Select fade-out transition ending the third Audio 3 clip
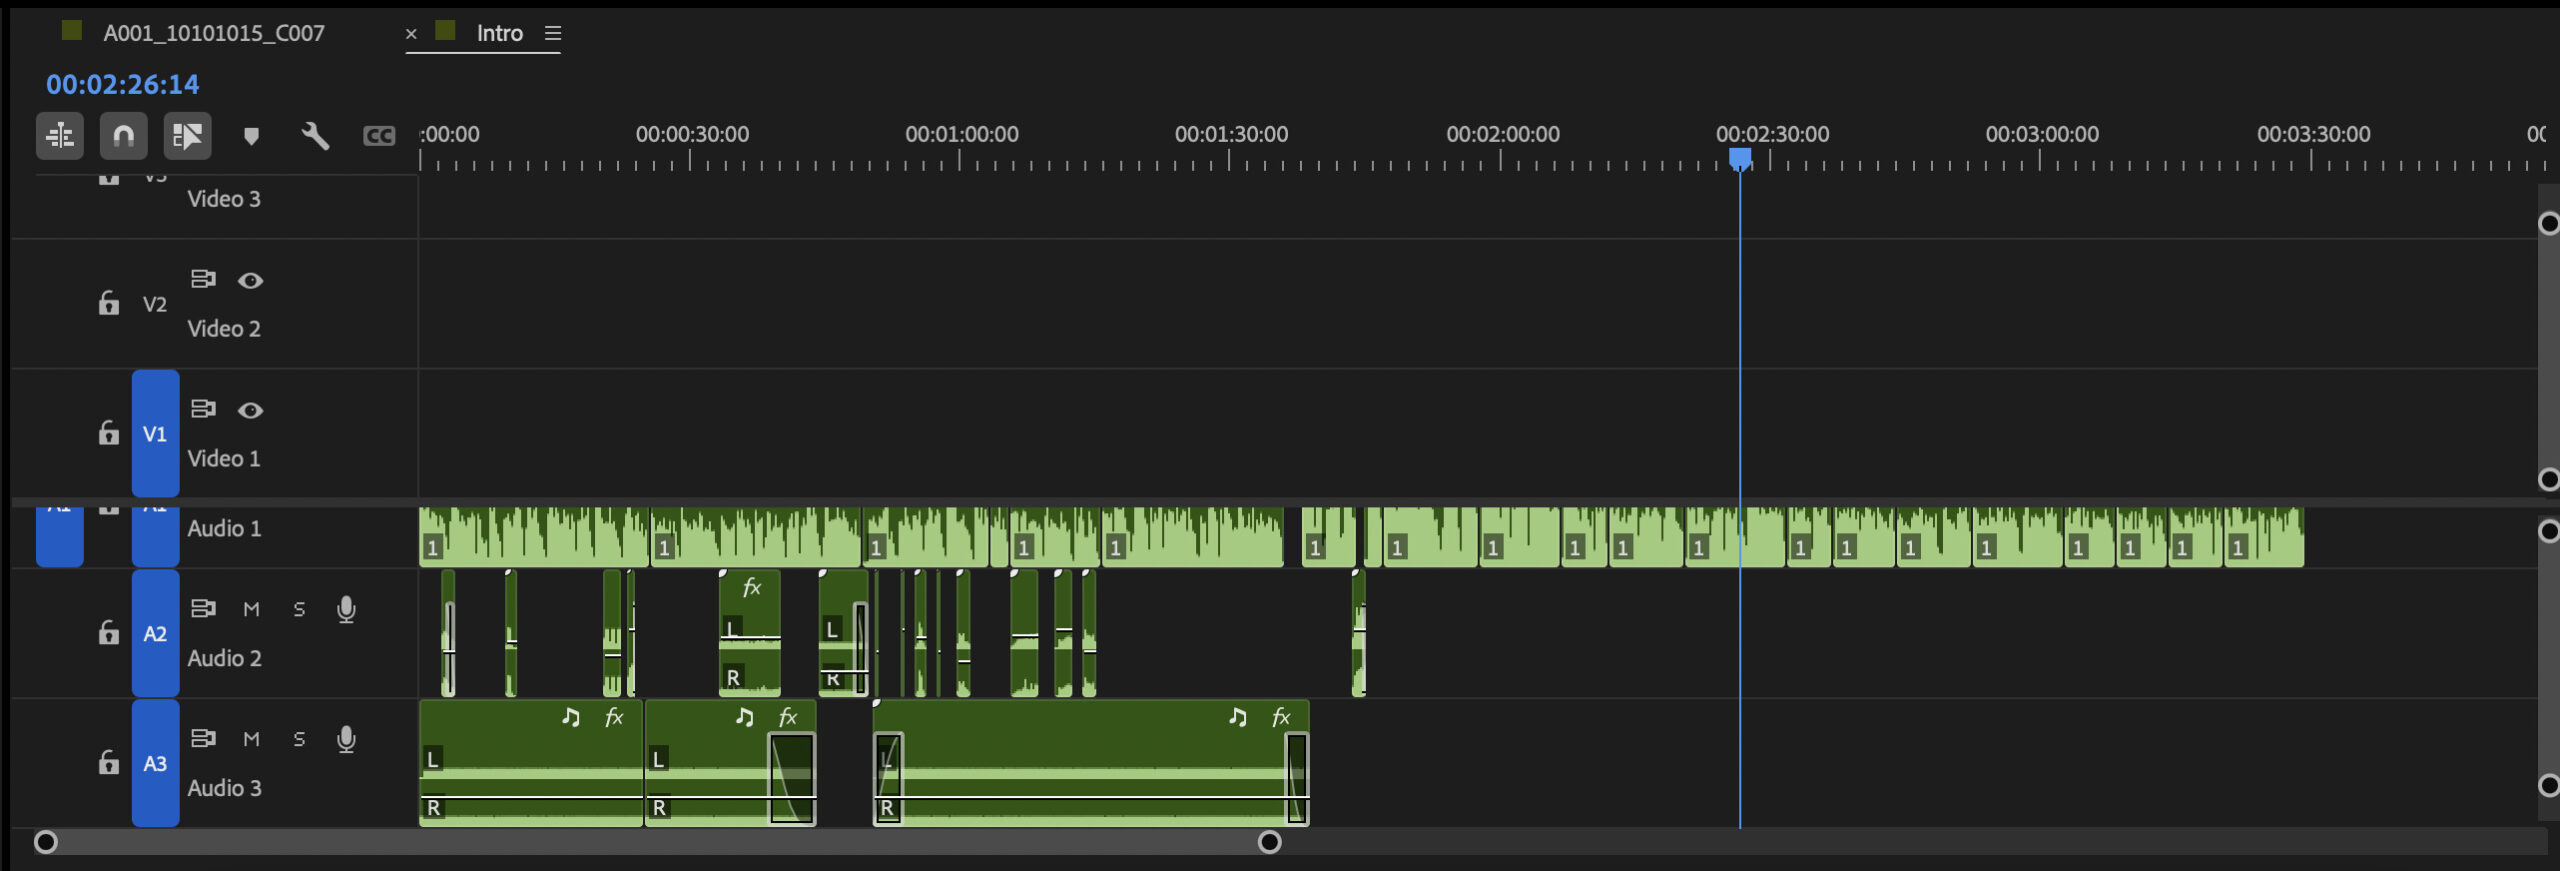This screenshot has width=2560, height=871. pyautogui.click(x=1297, y=778)
